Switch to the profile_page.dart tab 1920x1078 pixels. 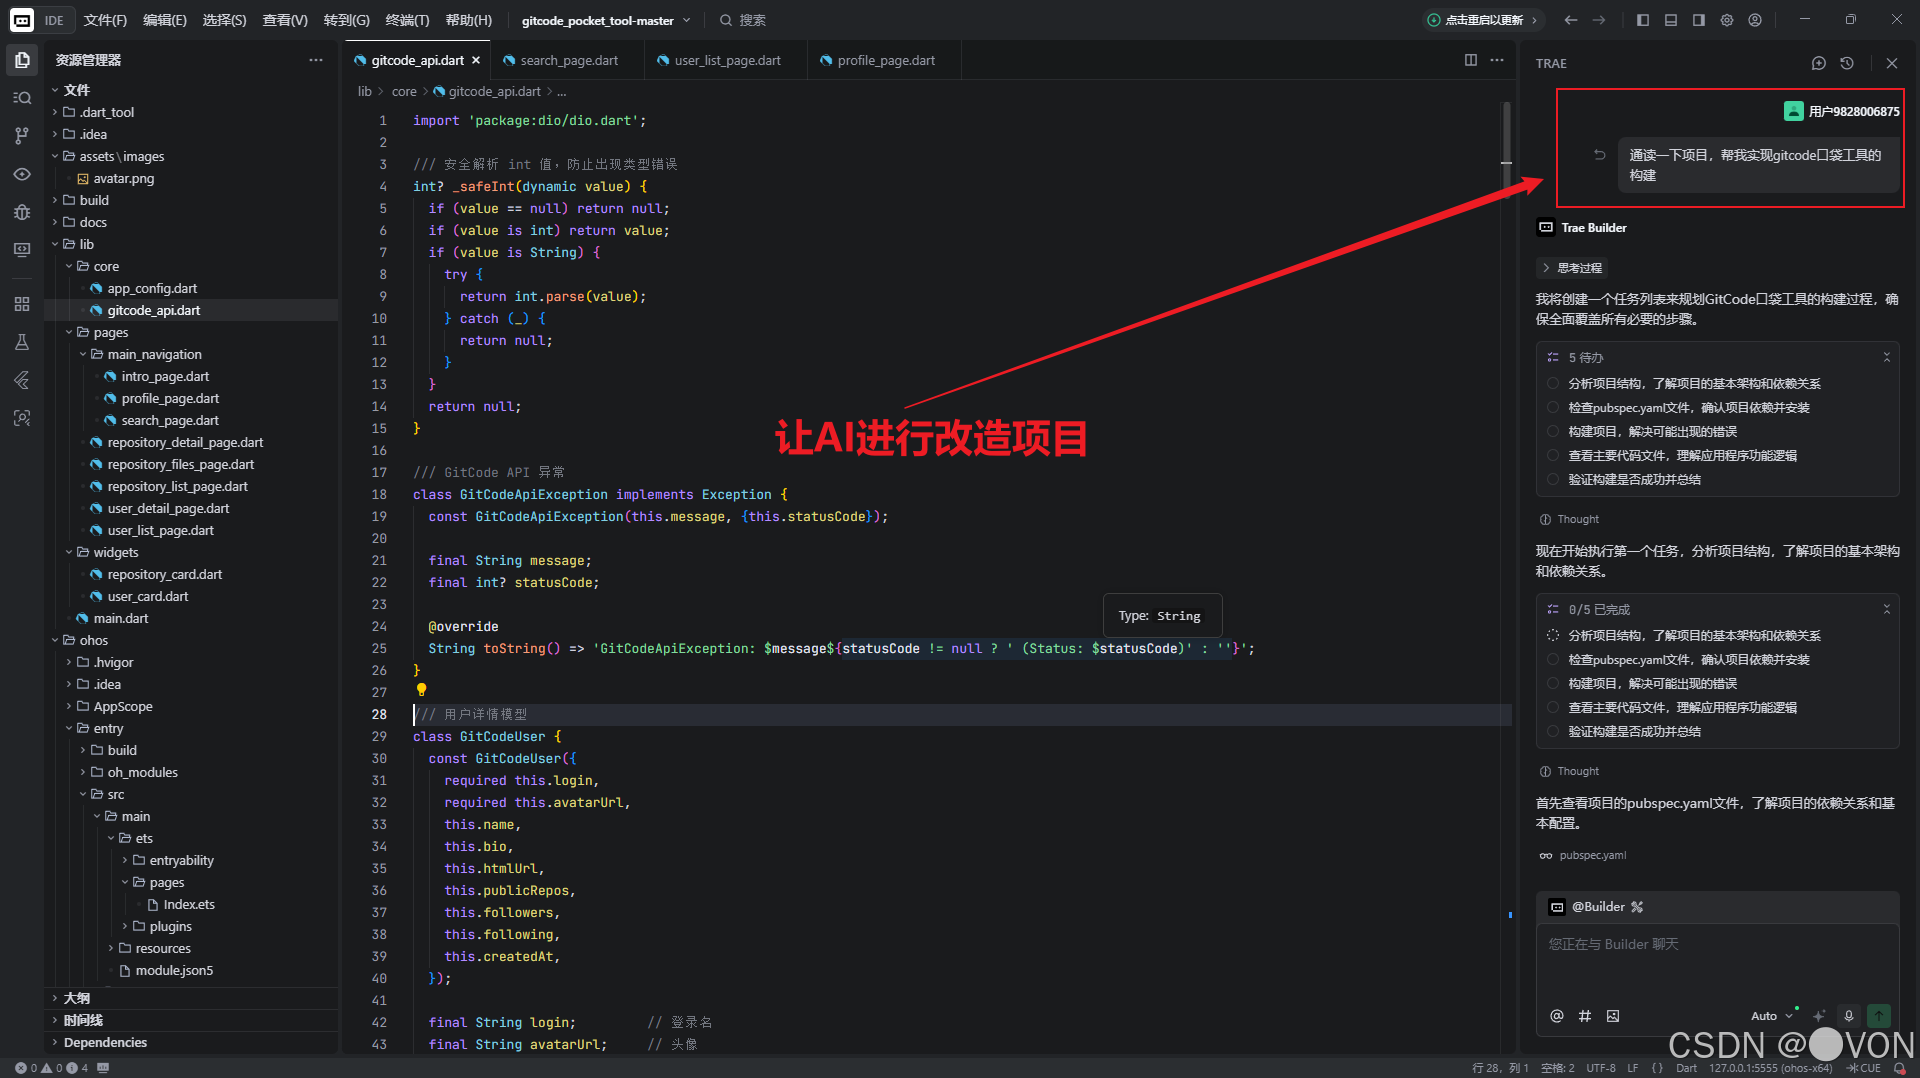(x=885, y=60)
